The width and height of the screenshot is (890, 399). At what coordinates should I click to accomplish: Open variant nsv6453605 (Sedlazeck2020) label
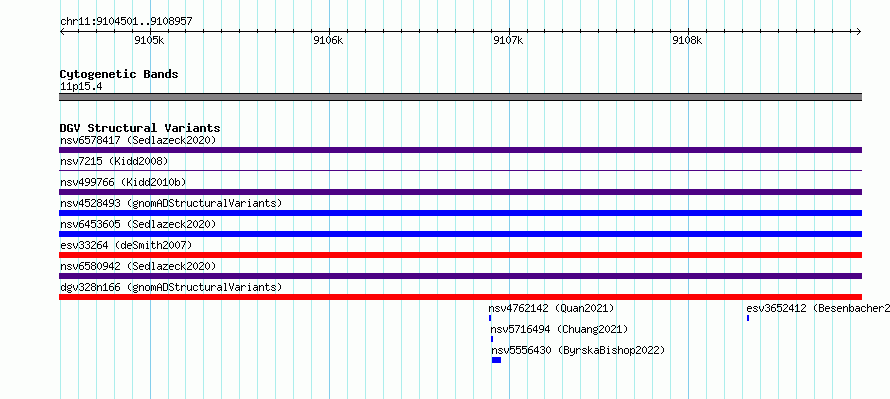click(138, 224)
